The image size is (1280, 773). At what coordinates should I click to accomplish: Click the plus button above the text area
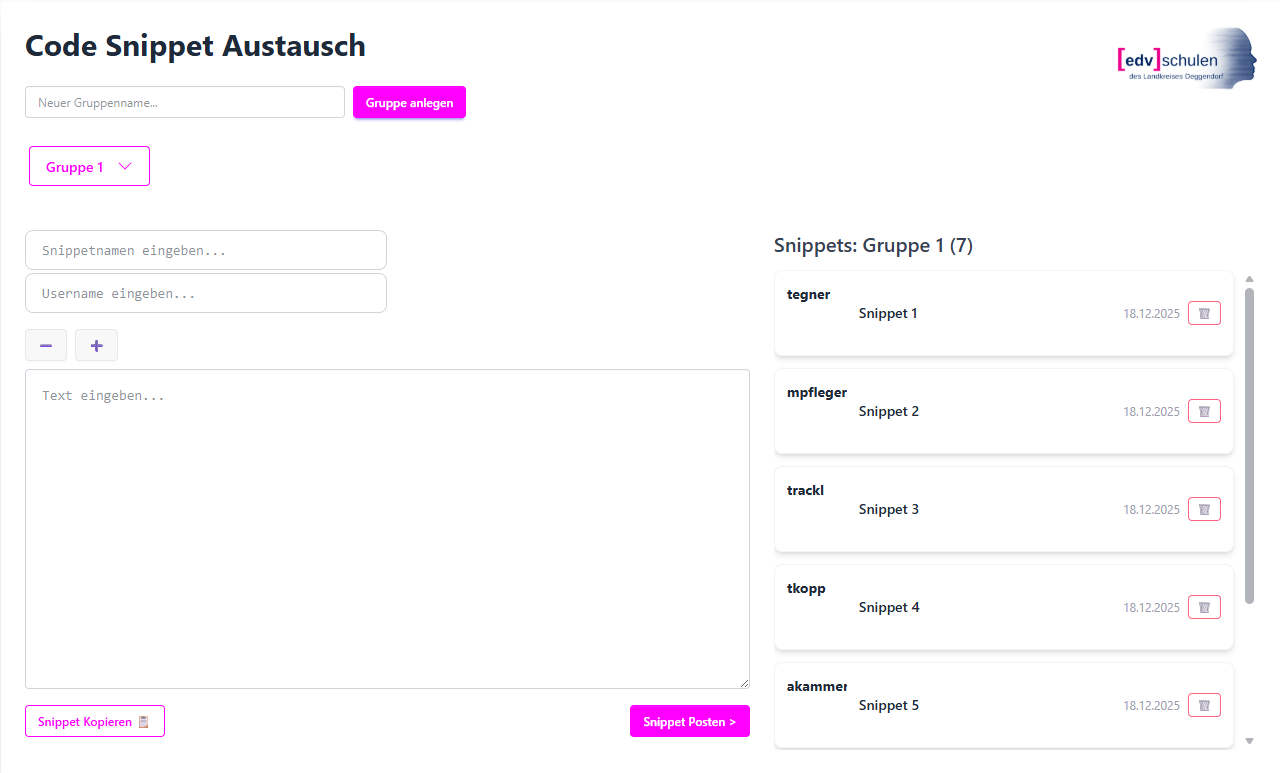96,345
